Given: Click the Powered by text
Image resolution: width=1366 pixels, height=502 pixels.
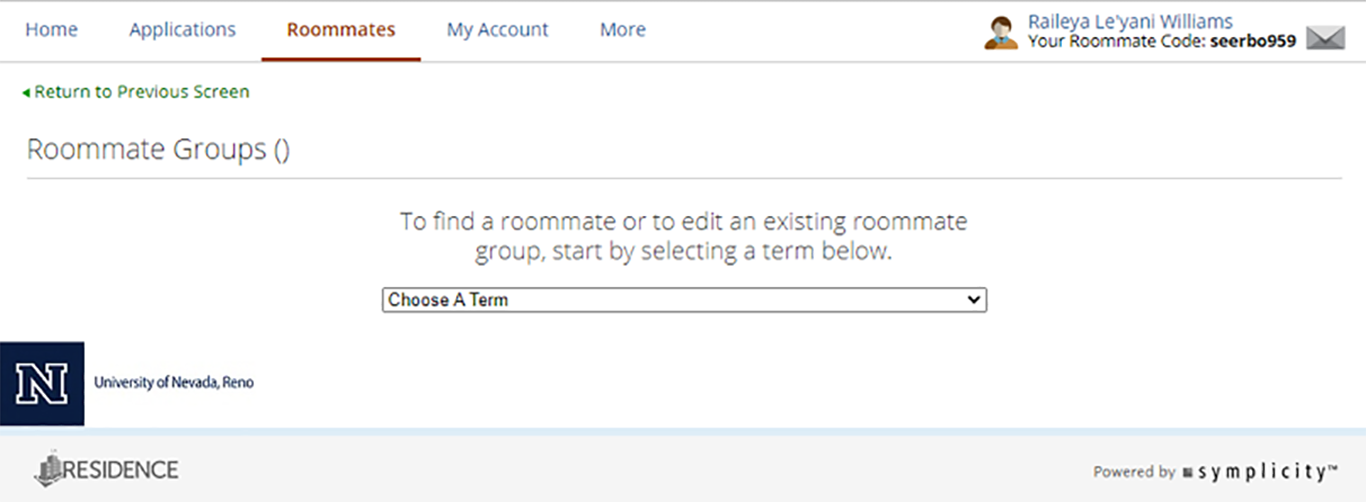Looking at the screenshot, I should pos(1134,472).
